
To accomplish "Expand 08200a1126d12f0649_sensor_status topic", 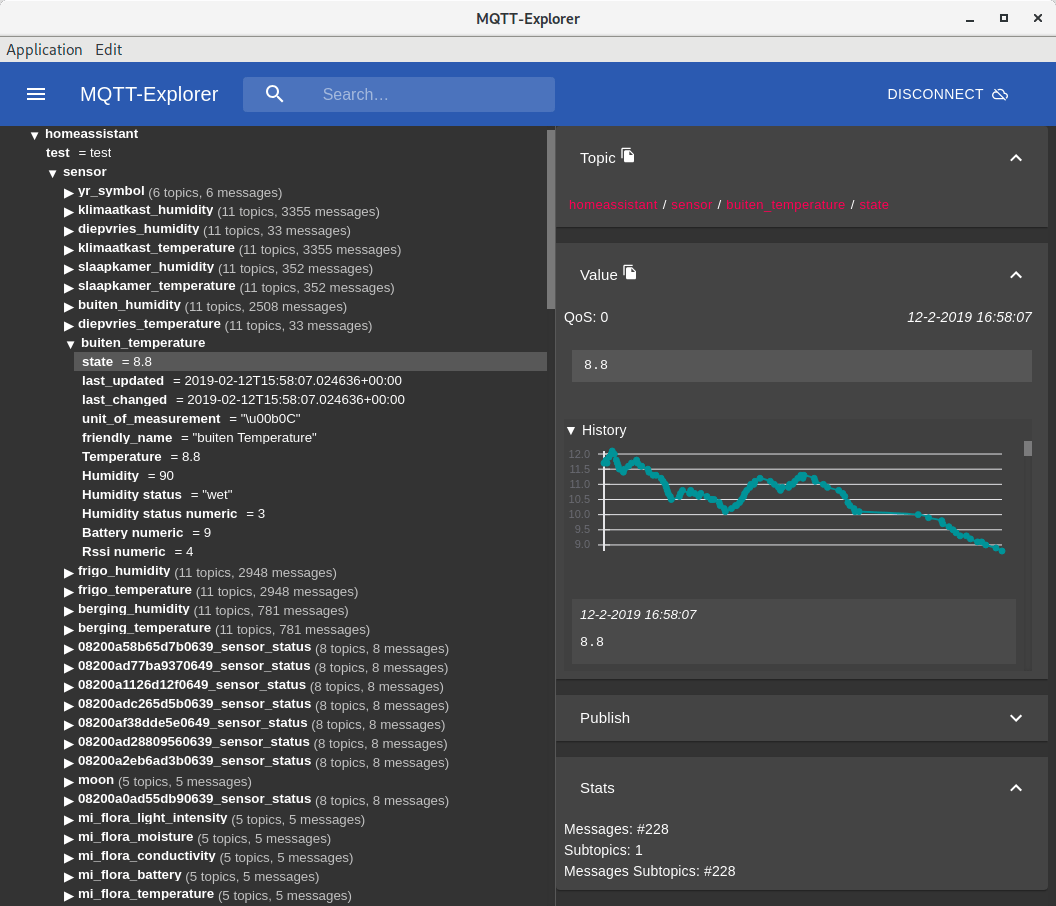I will pos(69,686).
